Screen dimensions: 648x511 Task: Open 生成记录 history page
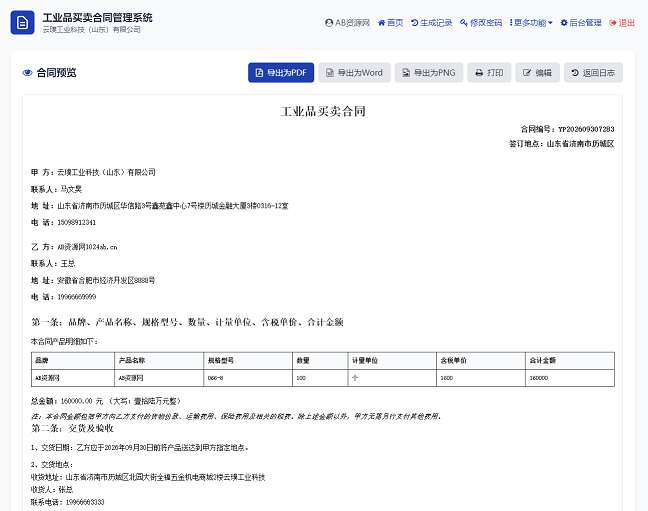pos(431,23)
